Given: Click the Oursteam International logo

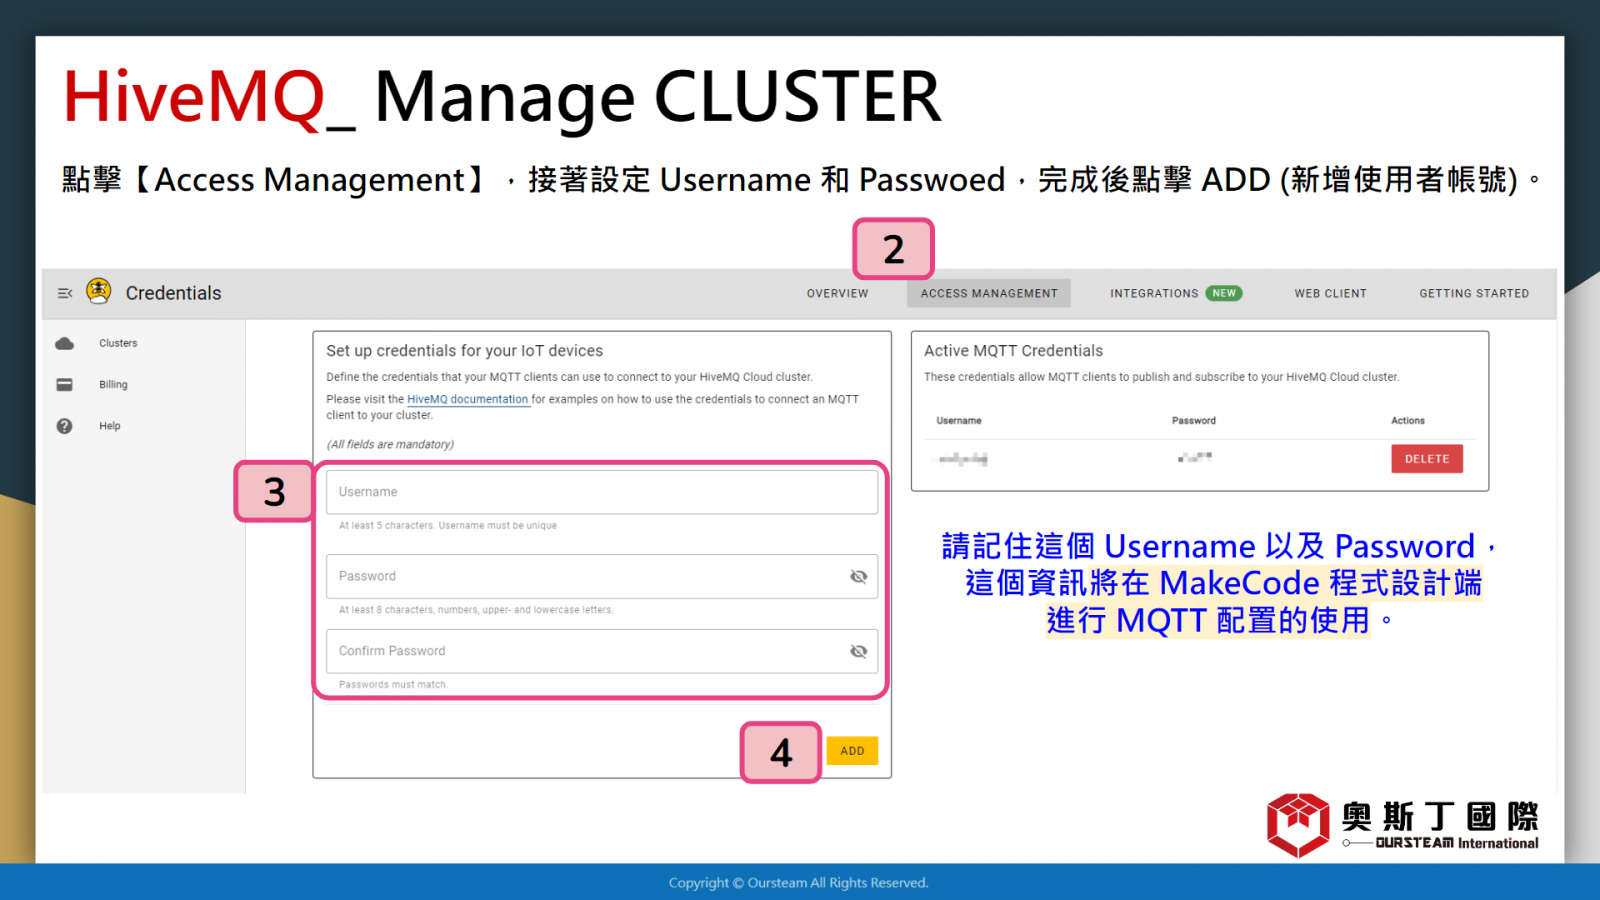Looking at the screenshot, I should tap(1402, 826).
